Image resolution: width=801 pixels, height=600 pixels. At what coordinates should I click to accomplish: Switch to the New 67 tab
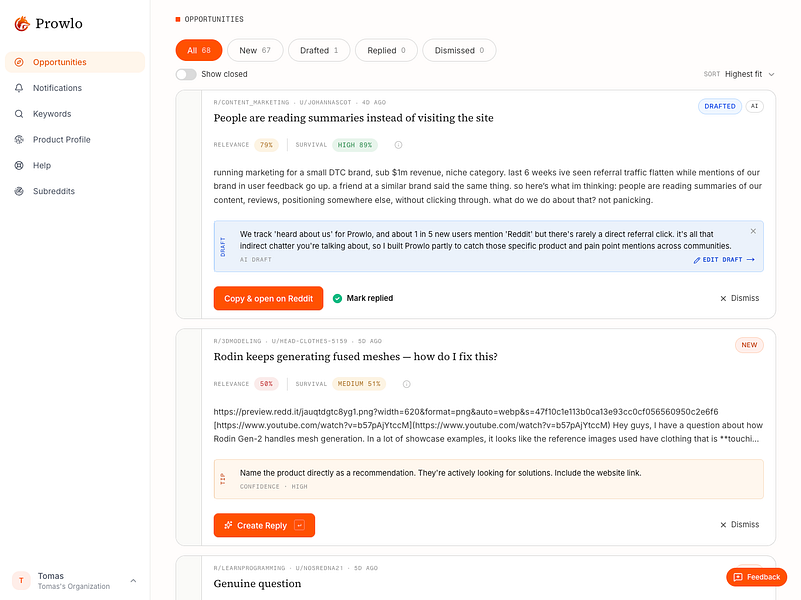255,51
